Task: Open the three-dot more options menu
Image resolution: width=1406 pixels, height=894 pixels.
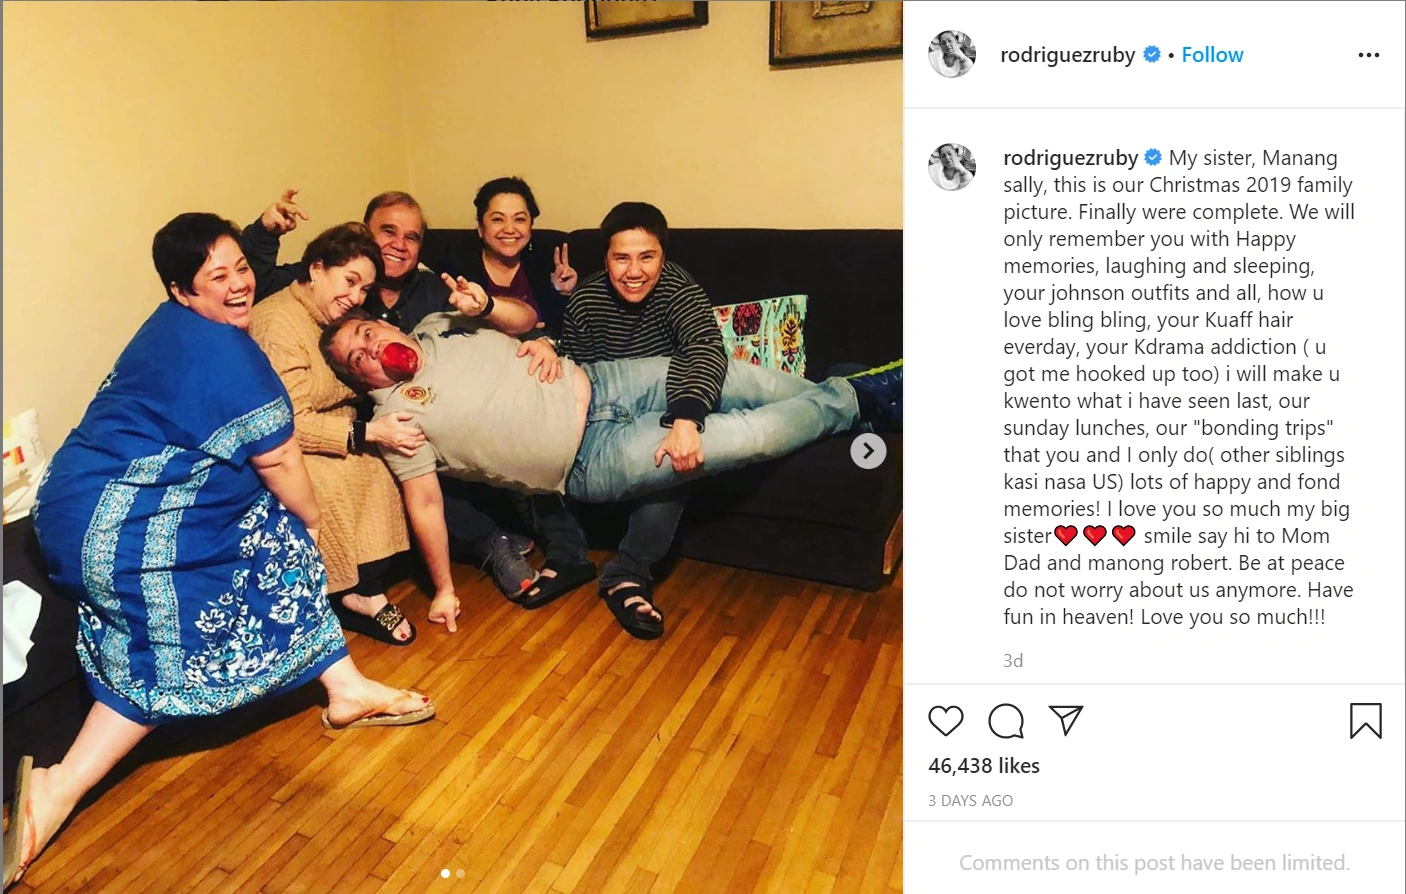Action: 1368,55
